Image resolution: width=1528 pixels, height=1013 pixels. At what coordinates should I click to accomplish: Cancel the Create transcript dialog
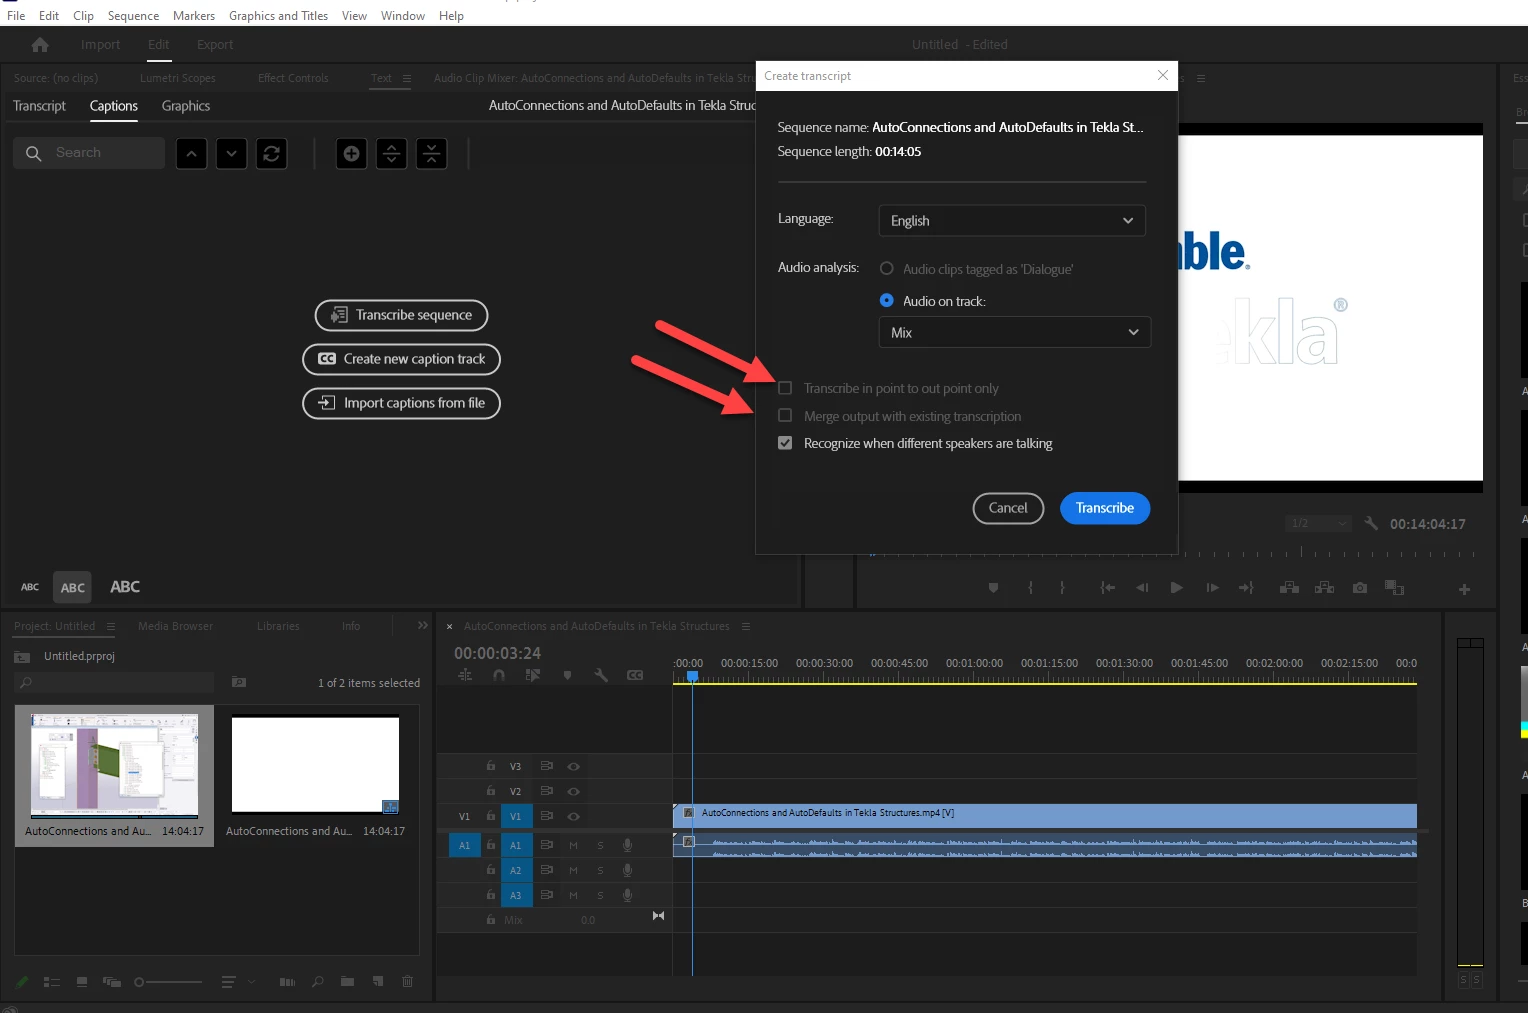(x=1008, y=508)
